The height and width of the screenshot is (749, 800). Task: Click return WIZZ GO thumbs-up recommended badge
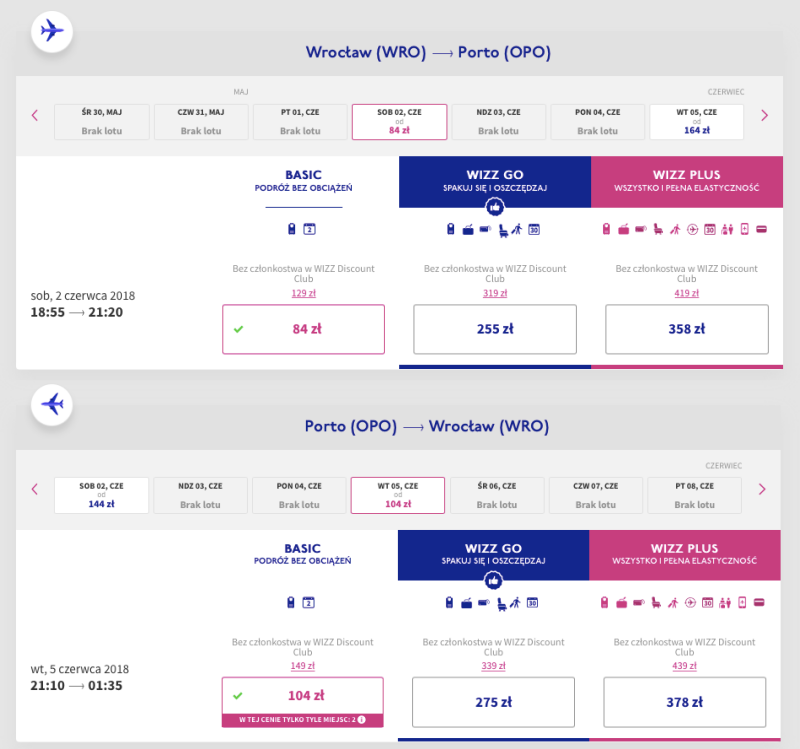pyautogui.click(x=493, y=580)
